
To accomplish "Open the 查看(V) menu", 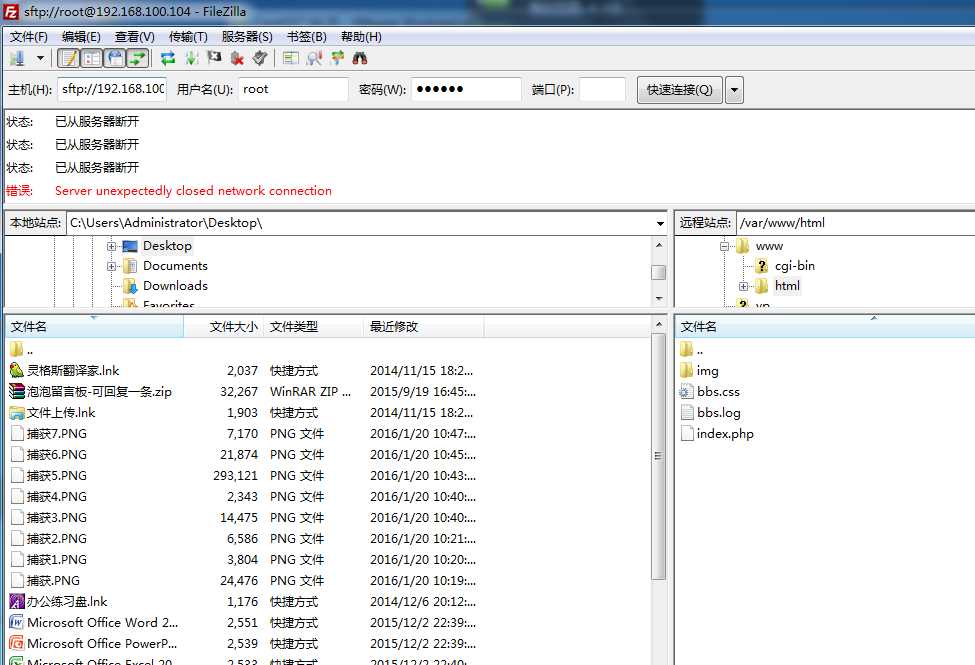I will coord(134,37).
